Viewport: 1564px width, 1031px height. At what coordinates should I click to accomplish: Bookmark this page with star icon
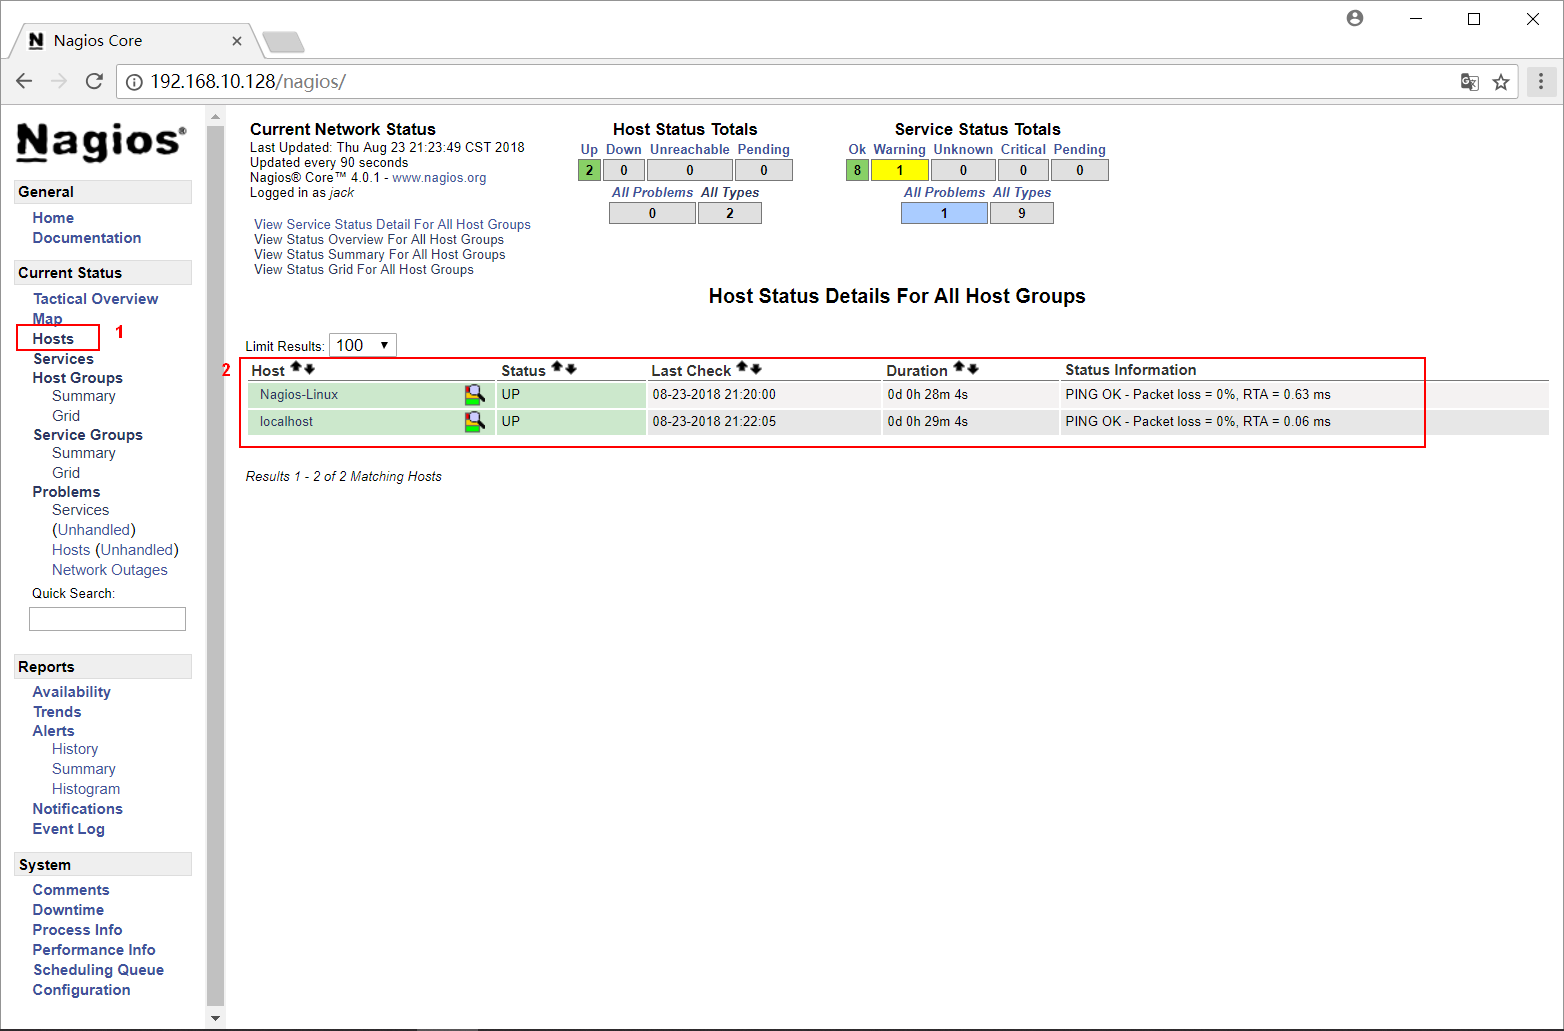[x=1501, y=82]
